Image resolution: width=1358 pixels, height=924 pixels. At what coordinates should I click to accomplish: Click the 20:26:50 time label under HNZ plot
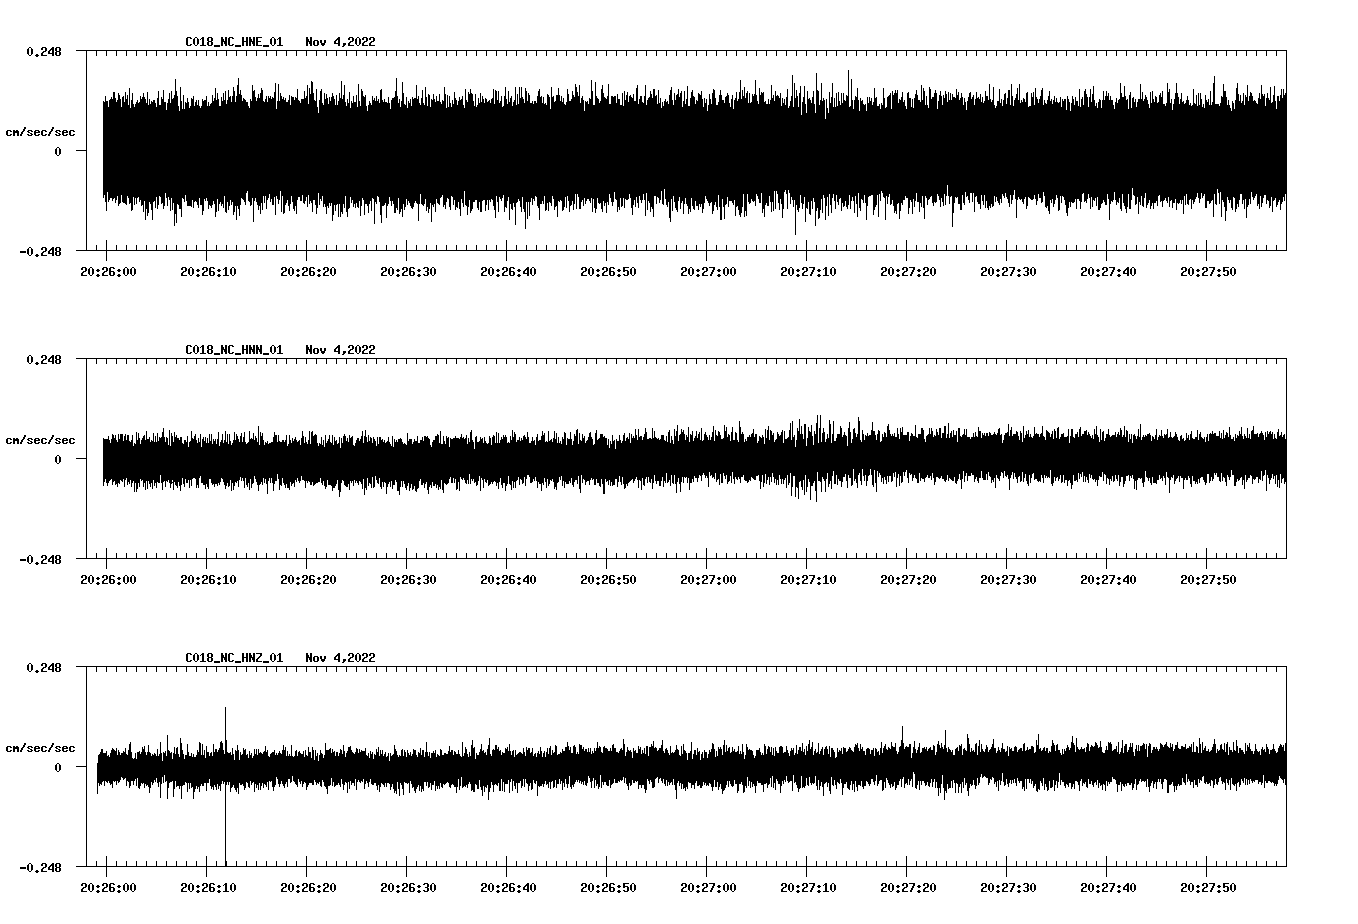pos(608,888)
